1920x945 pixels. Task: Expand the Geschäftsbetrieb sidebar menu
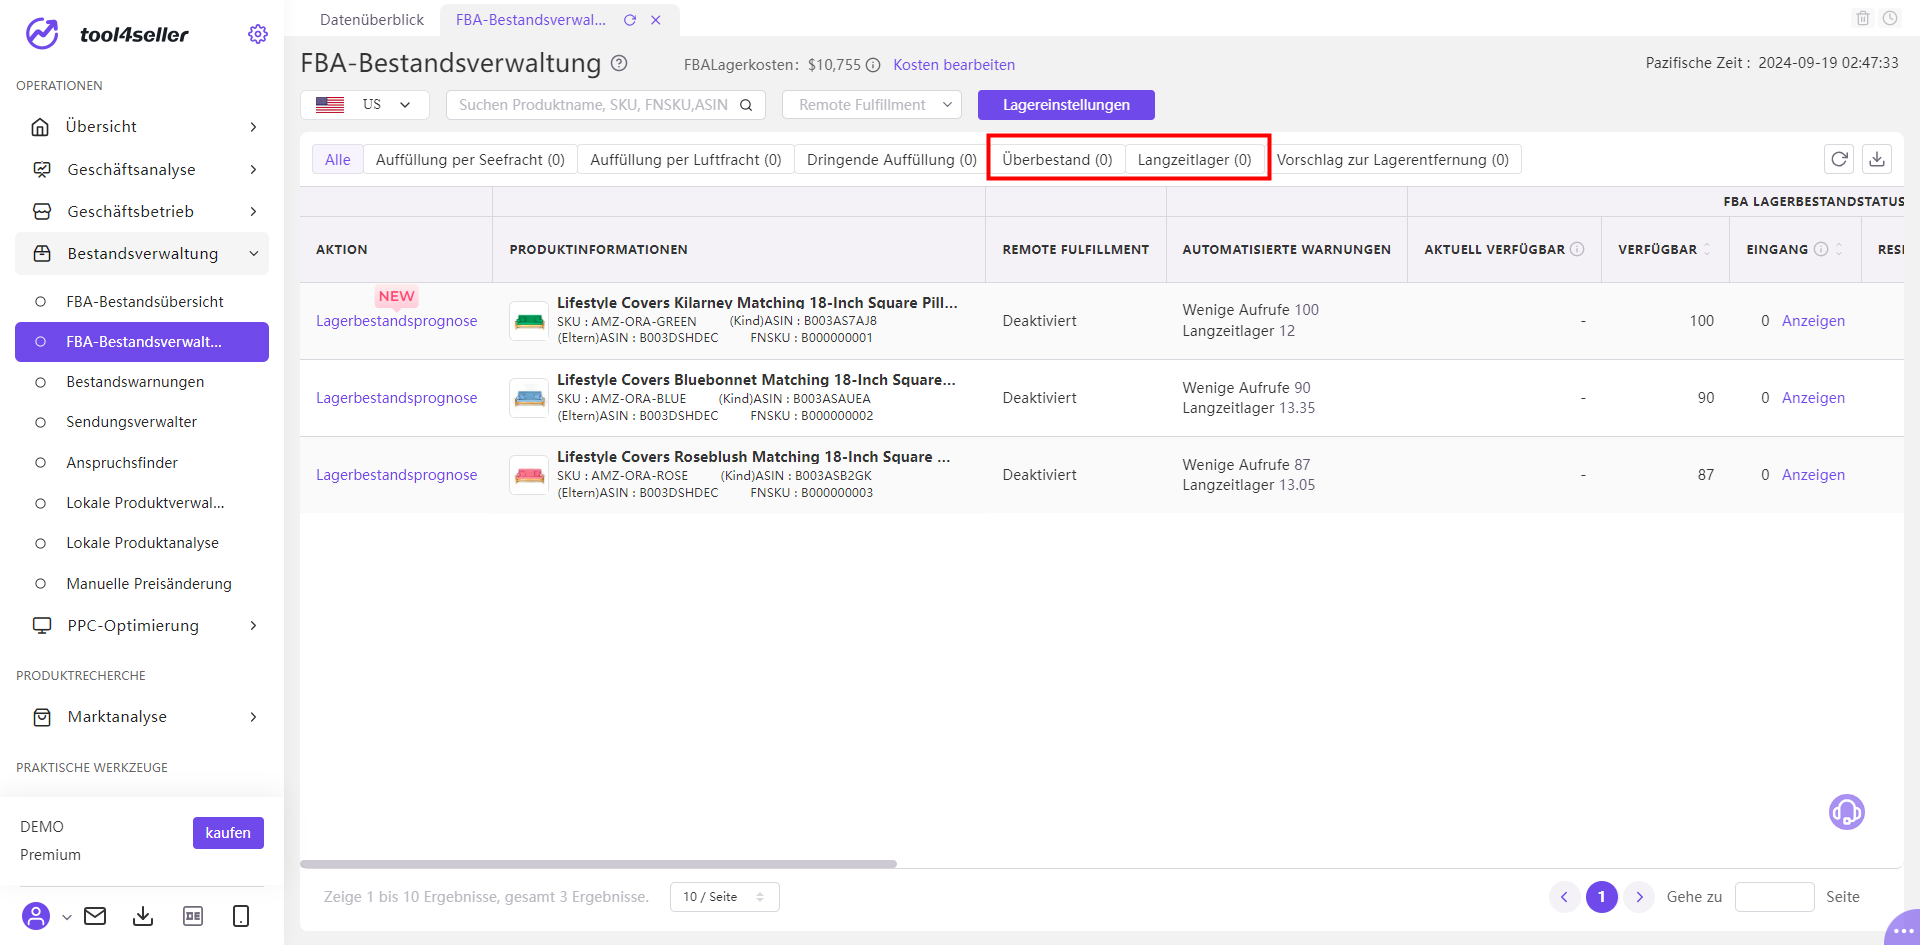(x=142, y=211)
